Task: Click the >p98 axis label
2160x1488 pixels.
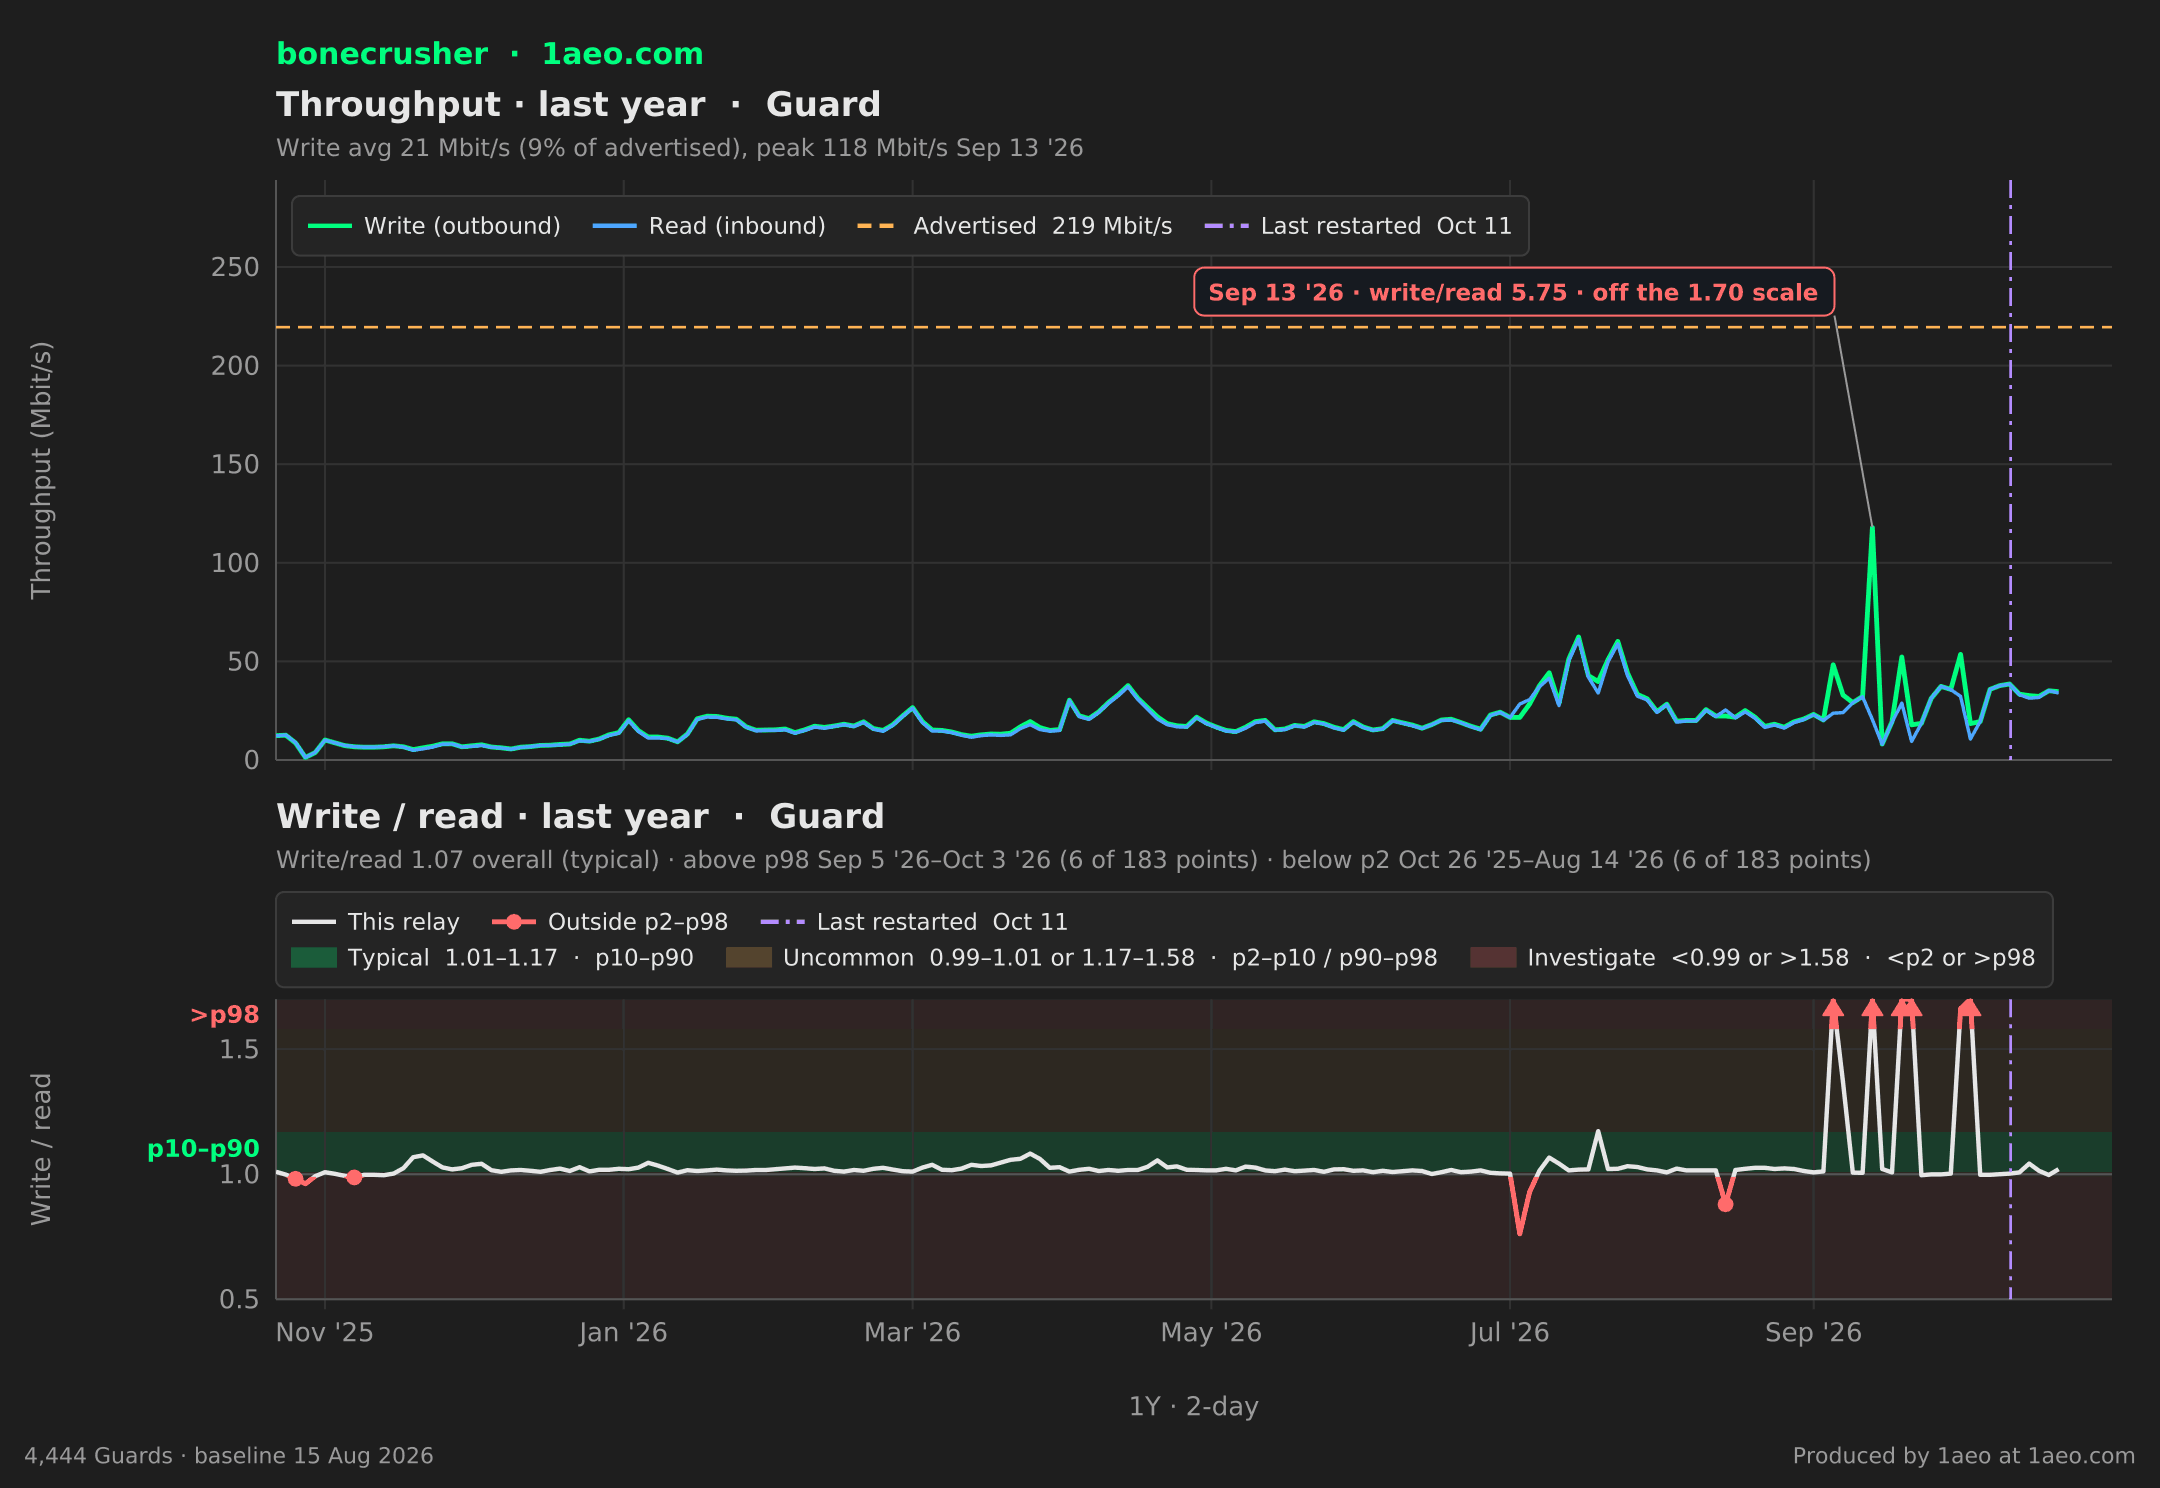Action: coord(225,1015)
